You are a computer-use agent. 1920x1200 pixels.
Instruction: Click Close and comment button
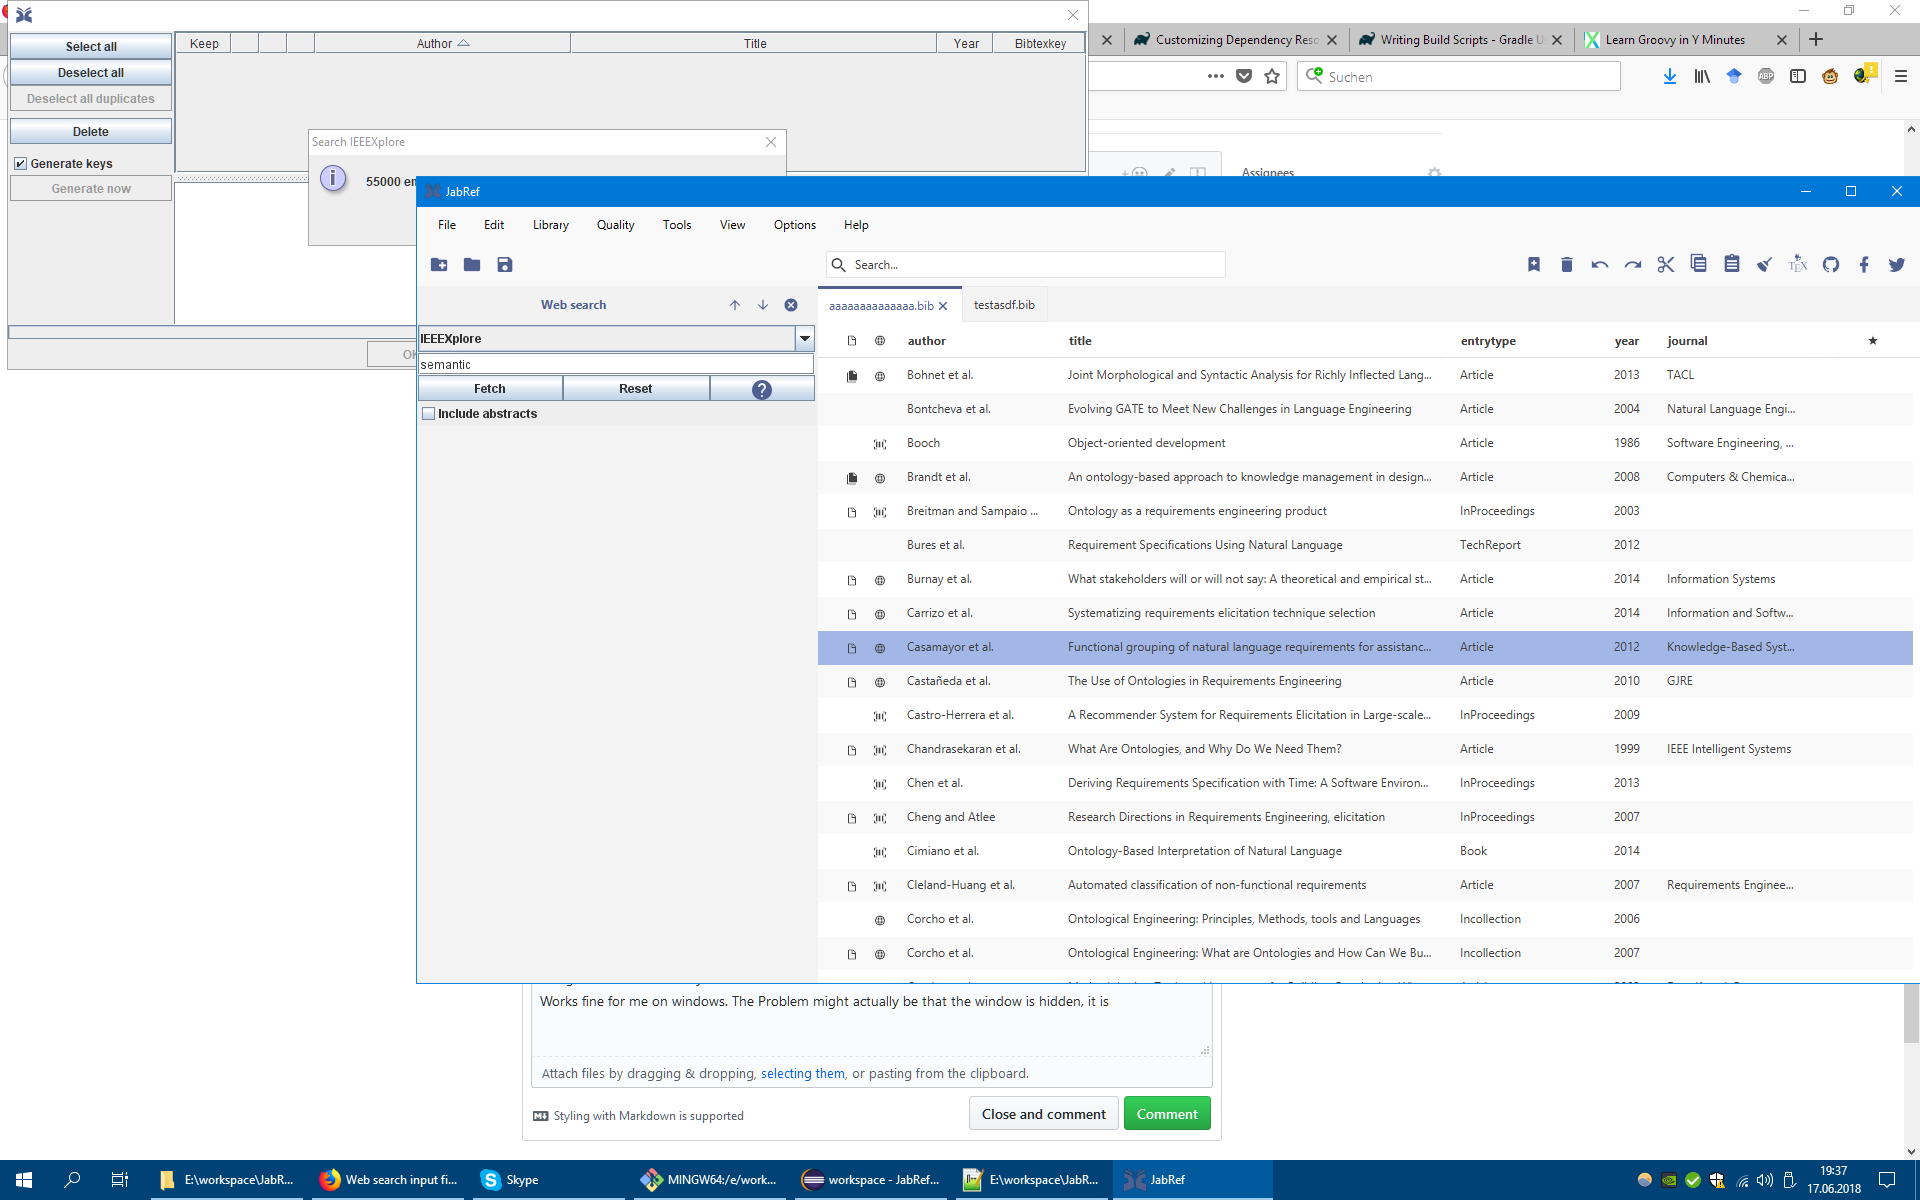point(1044,1114)
